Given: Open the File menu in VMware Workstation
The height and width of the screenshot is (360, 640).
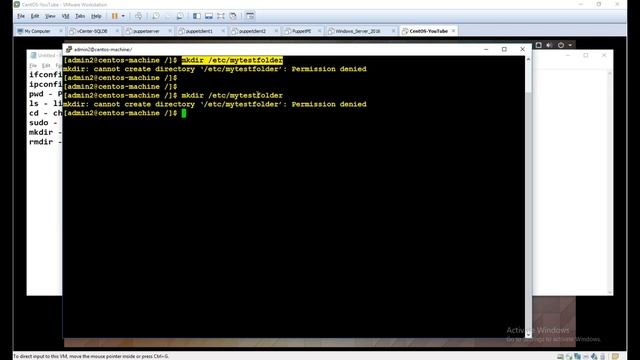Looking at the screenshot, I should pos(21,16).
